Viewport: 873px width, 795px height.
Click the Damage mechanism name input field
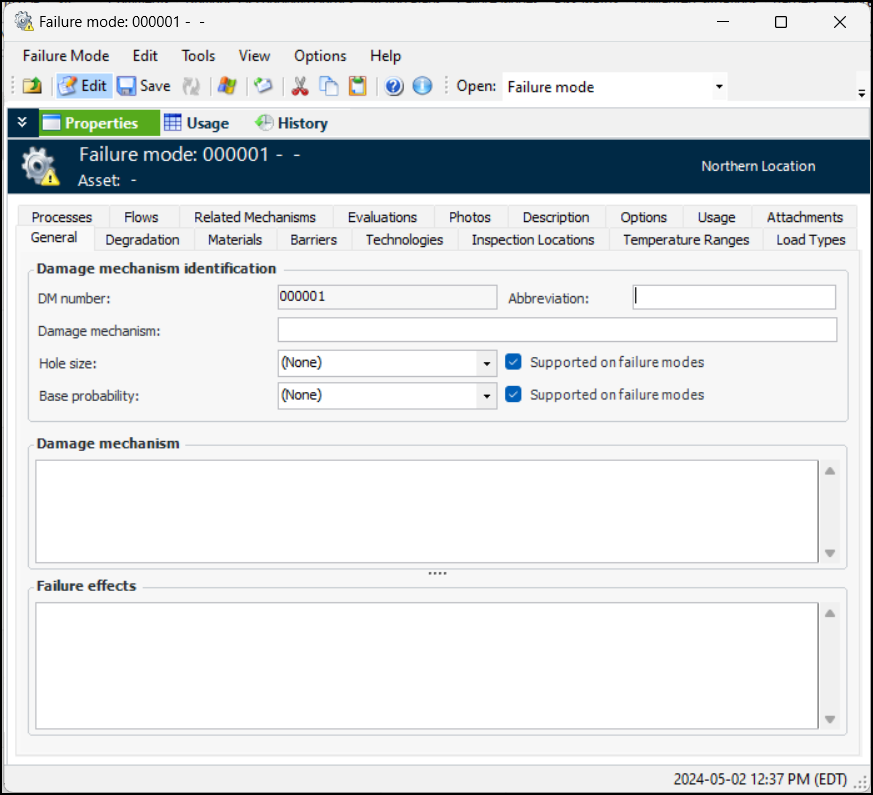click(557, 330)
